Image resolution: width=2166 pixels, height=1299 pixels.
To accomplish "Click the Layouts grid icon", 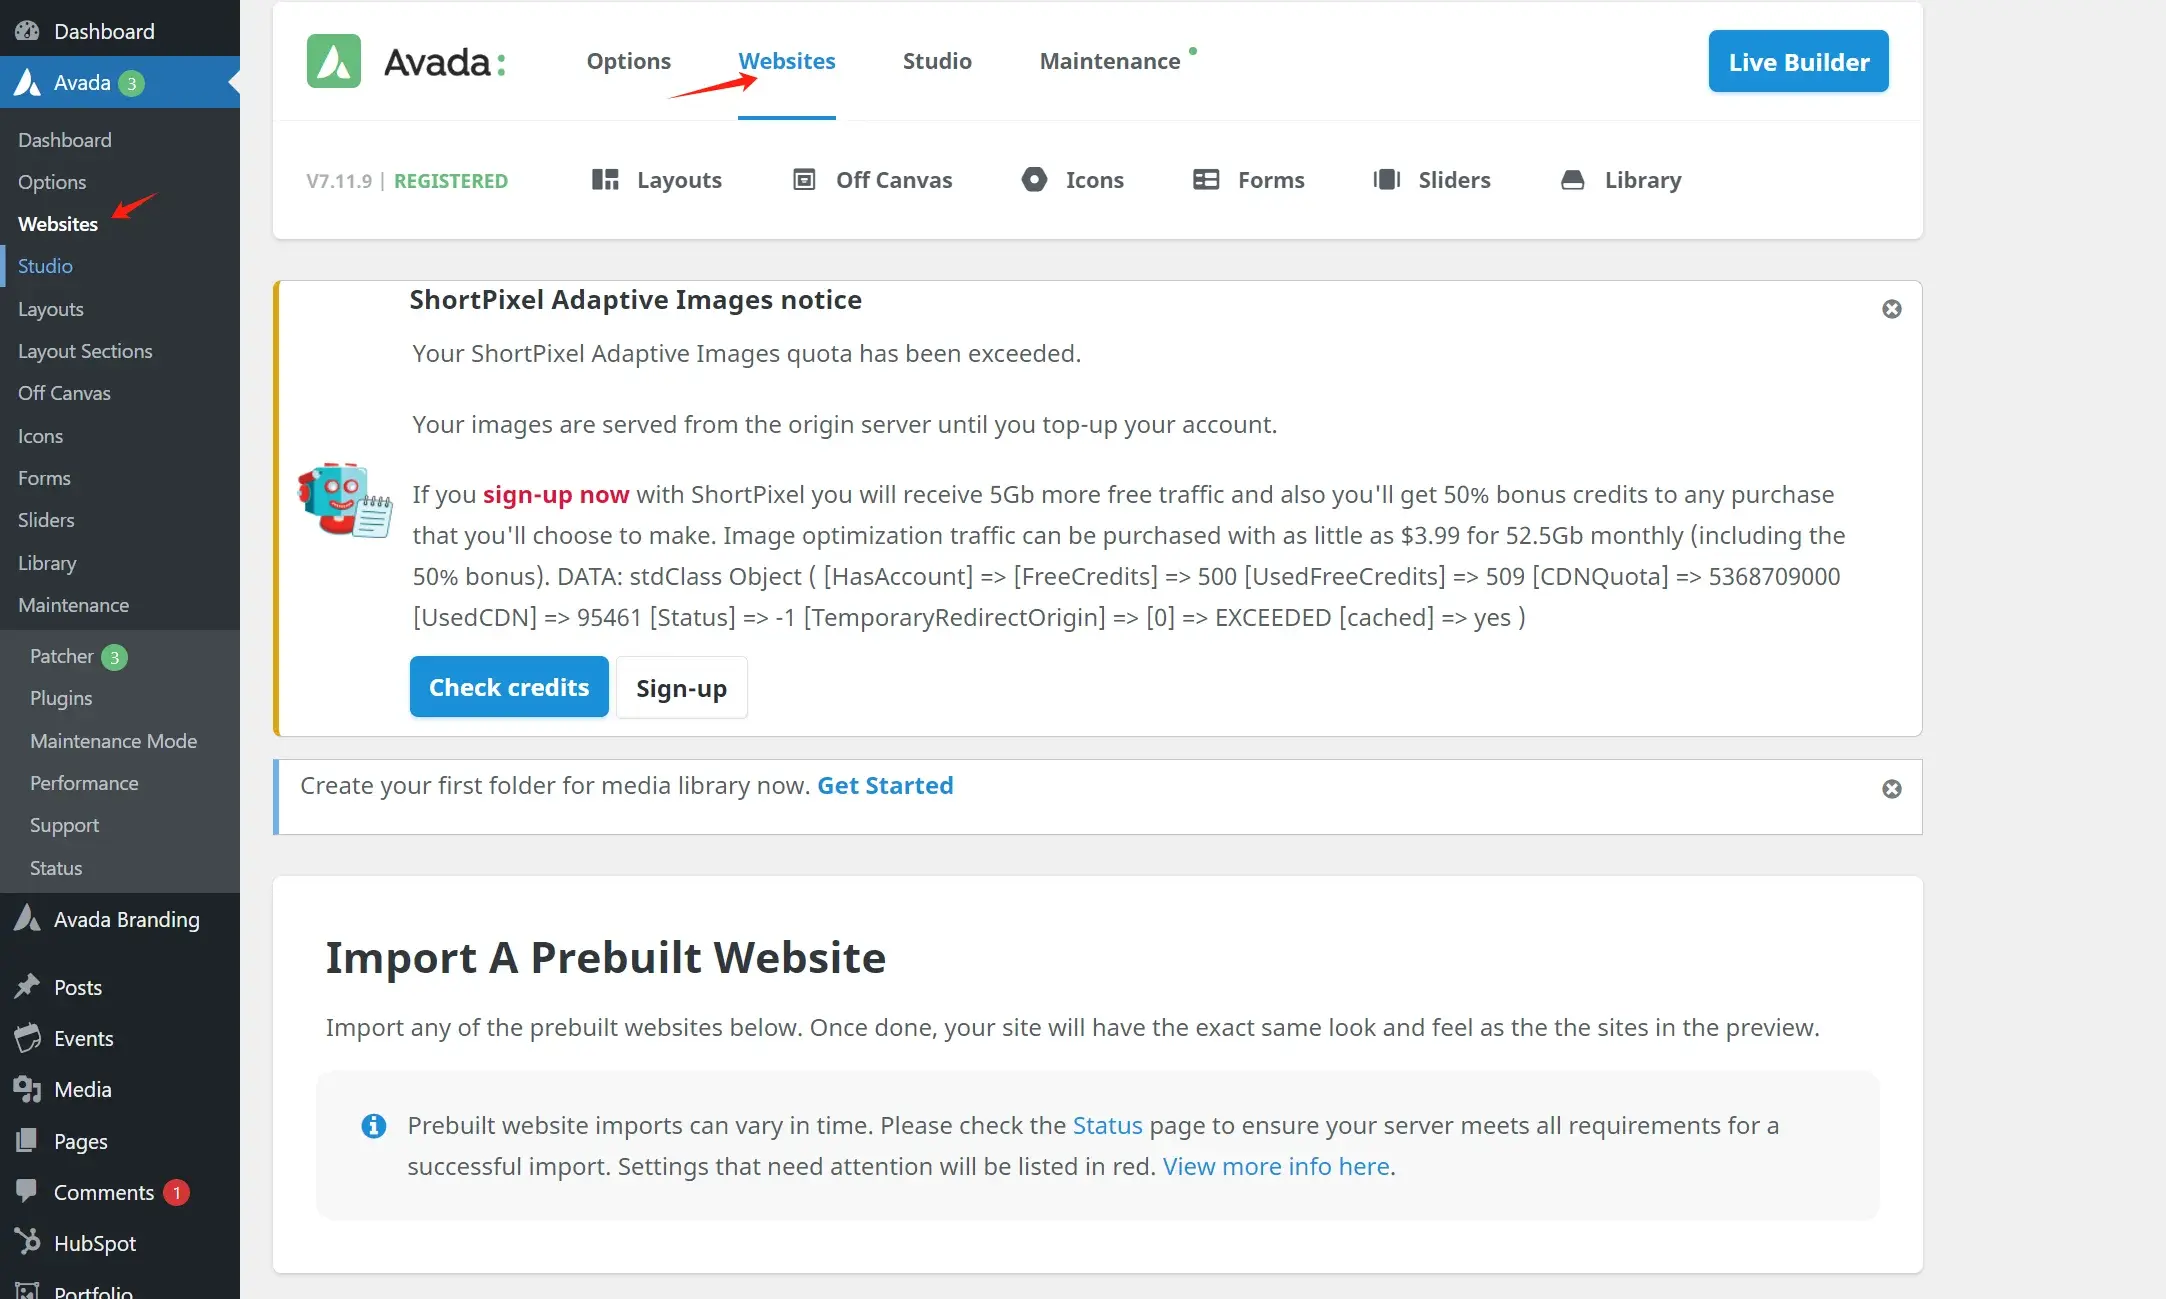I will coord(605,180).
